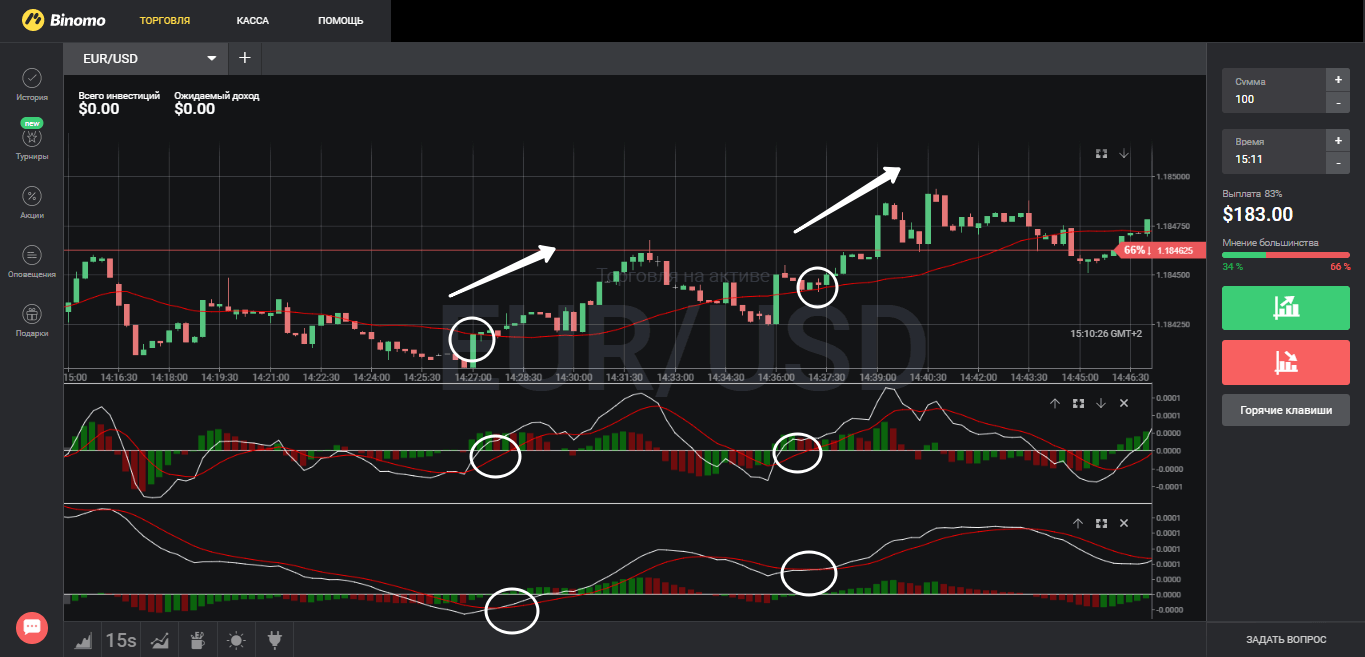This screenshot has width=1365, height=657.
Task: Open the indicators line-chart icon
Action: point(159,640)
